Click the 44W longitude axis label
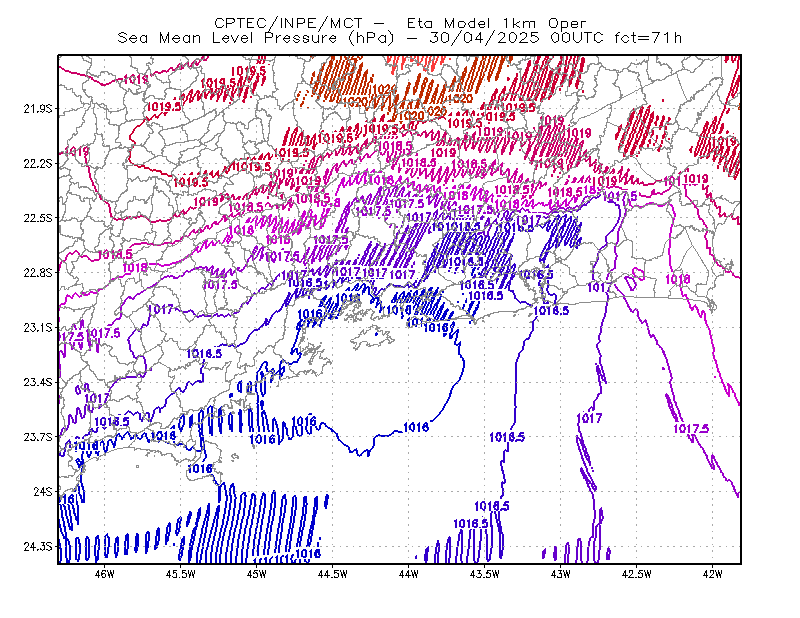Image resolution: width=800 pixels, height=618 pixels. click(x=409, y=574)
